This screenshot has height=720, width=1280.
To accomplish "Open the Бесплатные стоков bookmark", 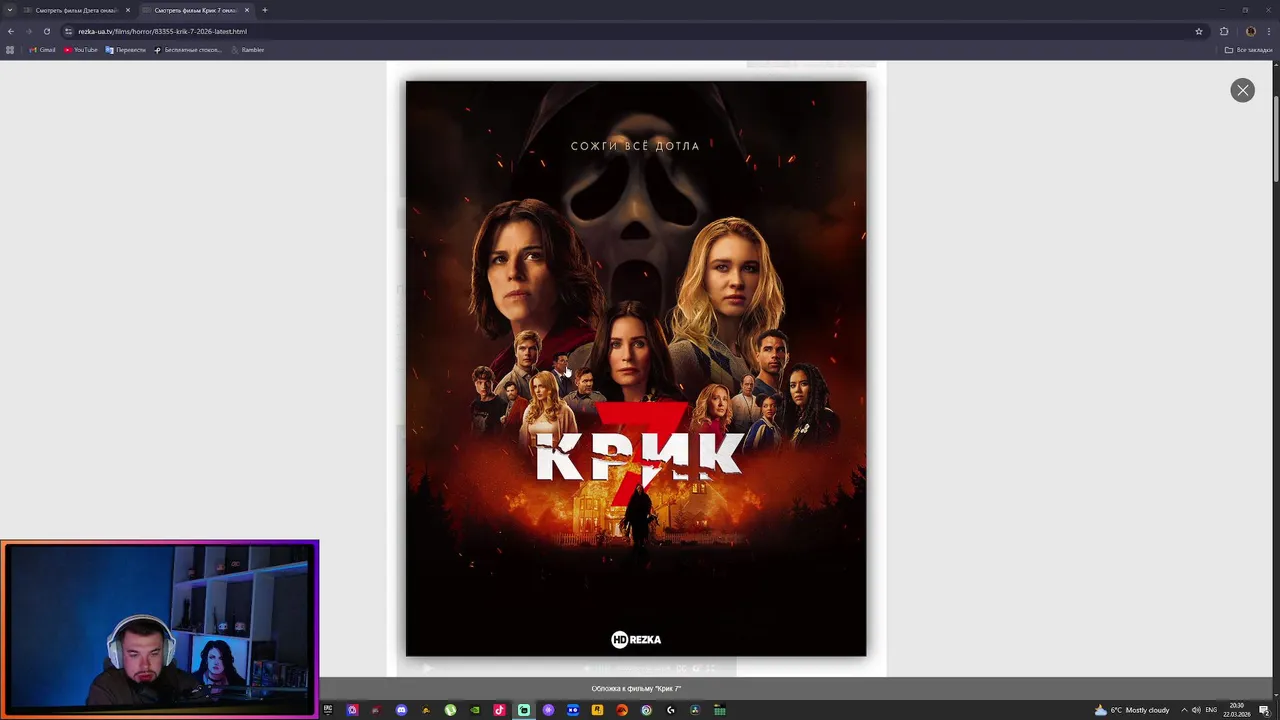I will 188,50.
